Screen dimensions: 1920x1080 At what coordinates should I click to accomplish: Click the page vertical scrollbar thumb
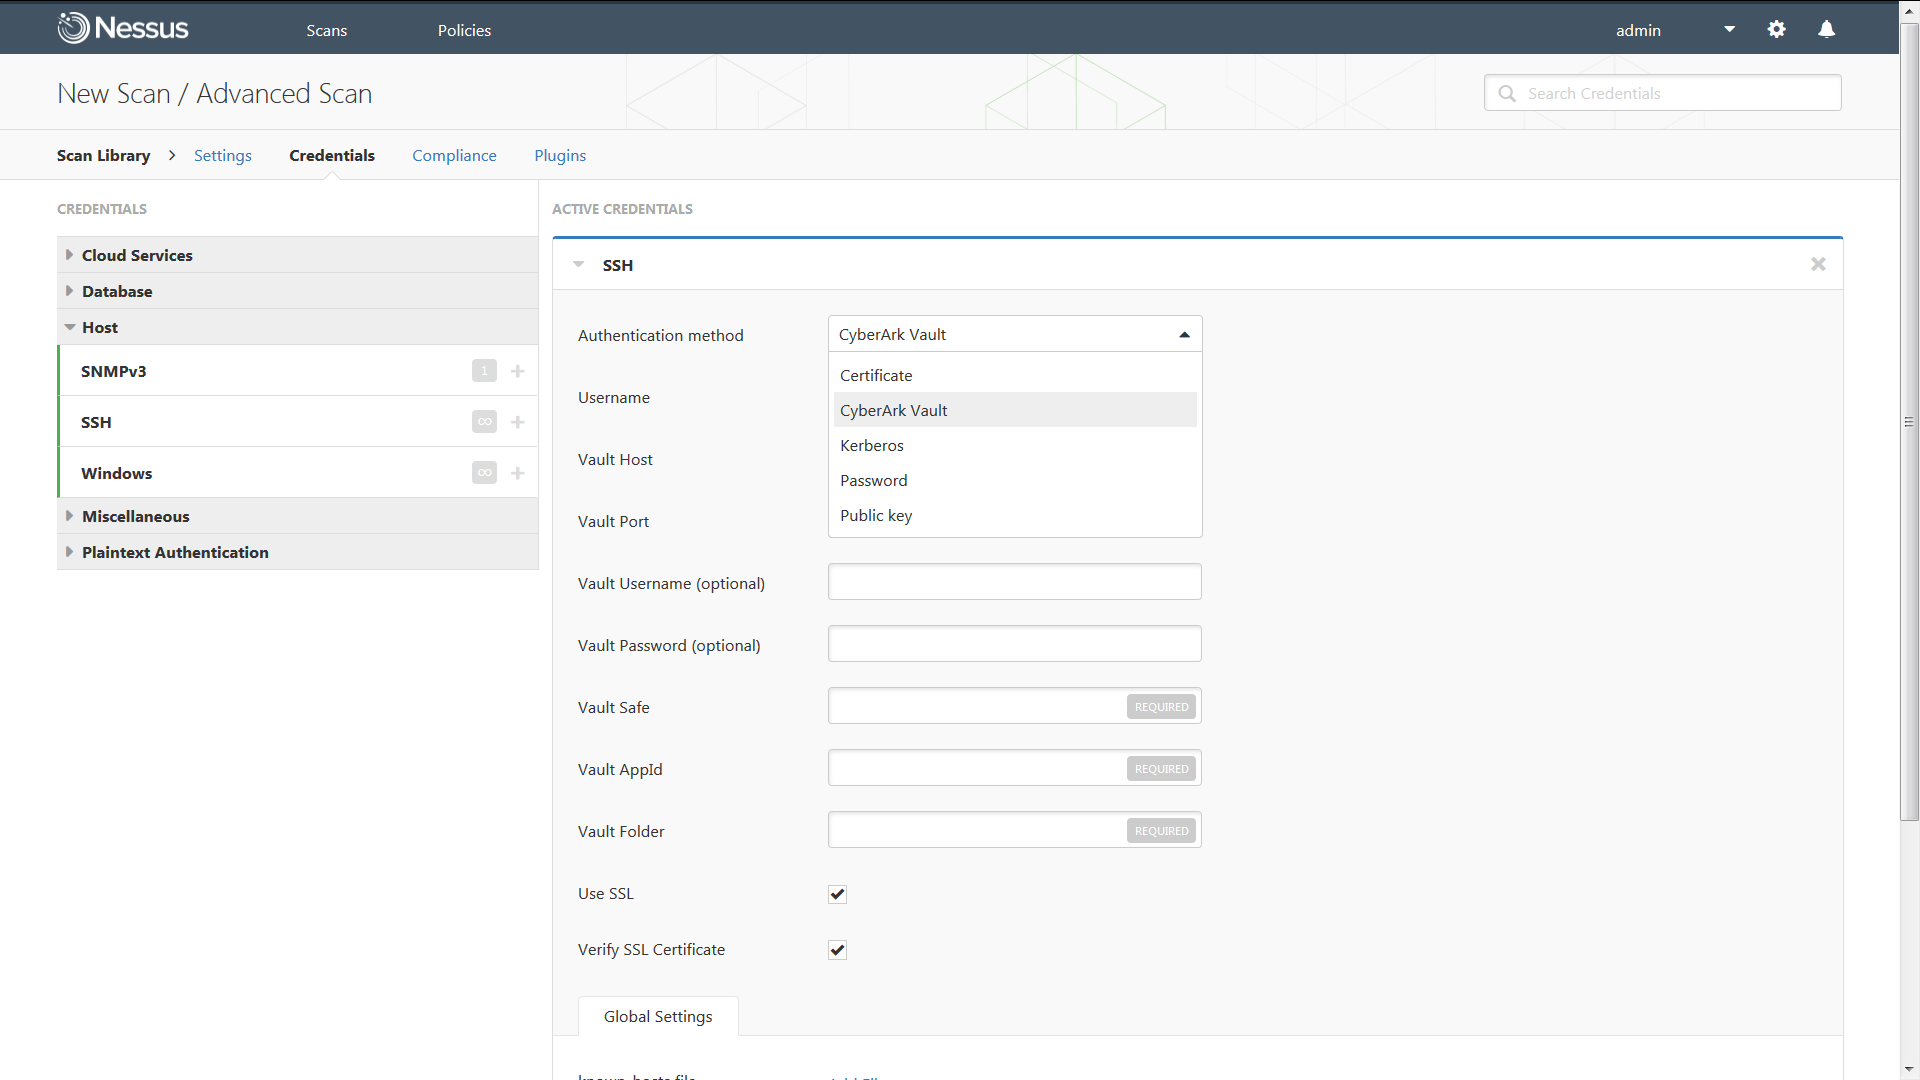[x=1909, y=420]
